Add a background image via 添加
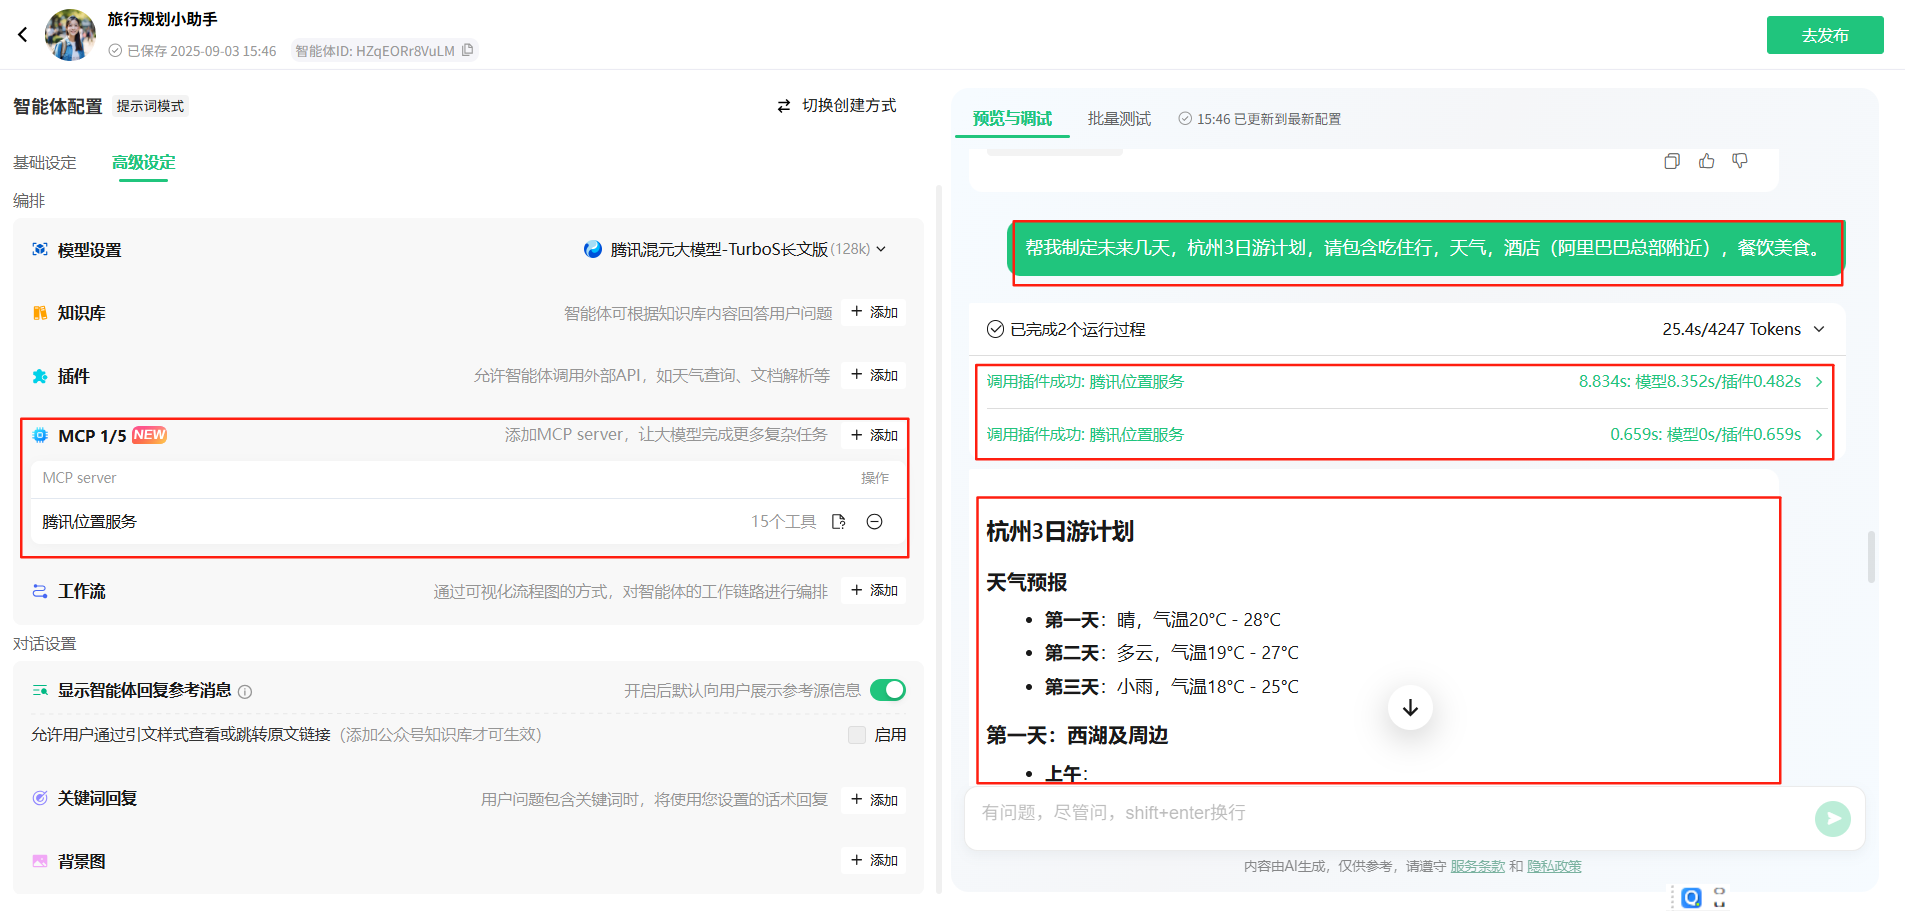1905x911 pixels. click(x=874, y=860)
